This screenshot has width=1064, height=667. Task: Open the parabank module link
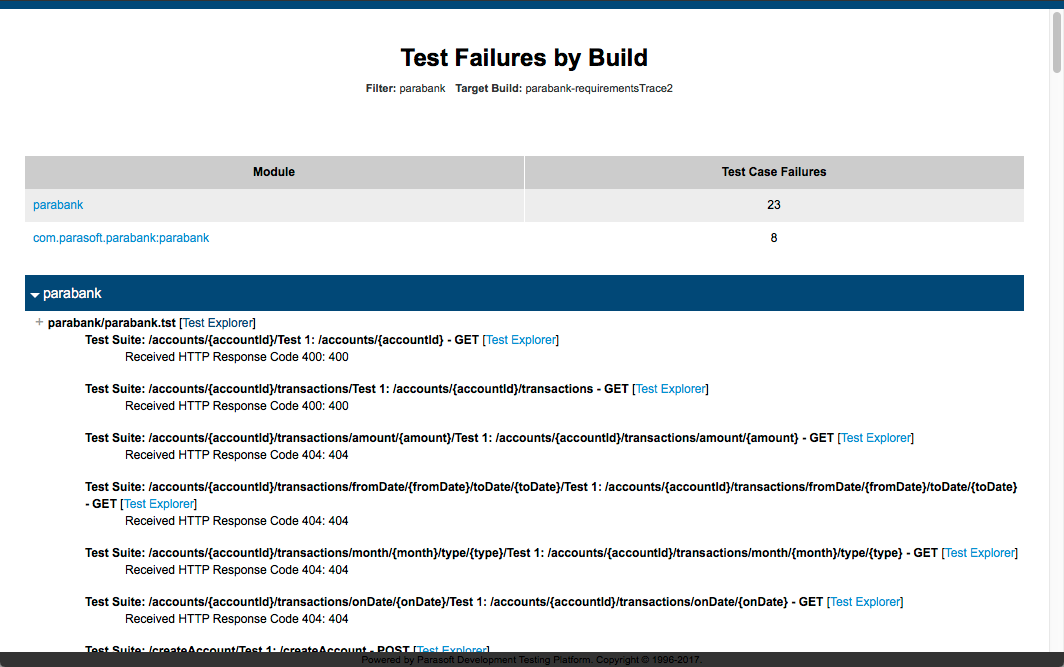tap(58, 205)
